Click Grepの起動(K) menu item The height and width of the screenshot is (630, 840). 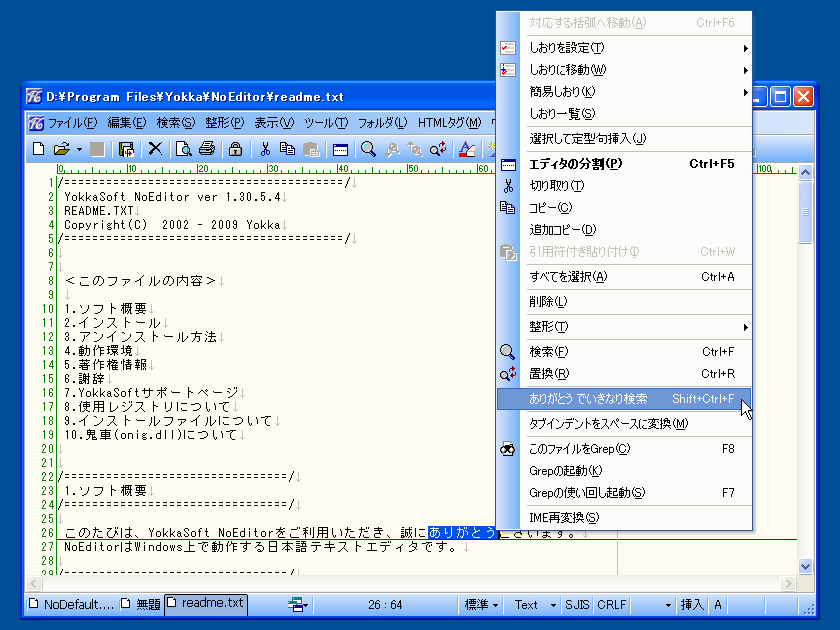(625, 471)
